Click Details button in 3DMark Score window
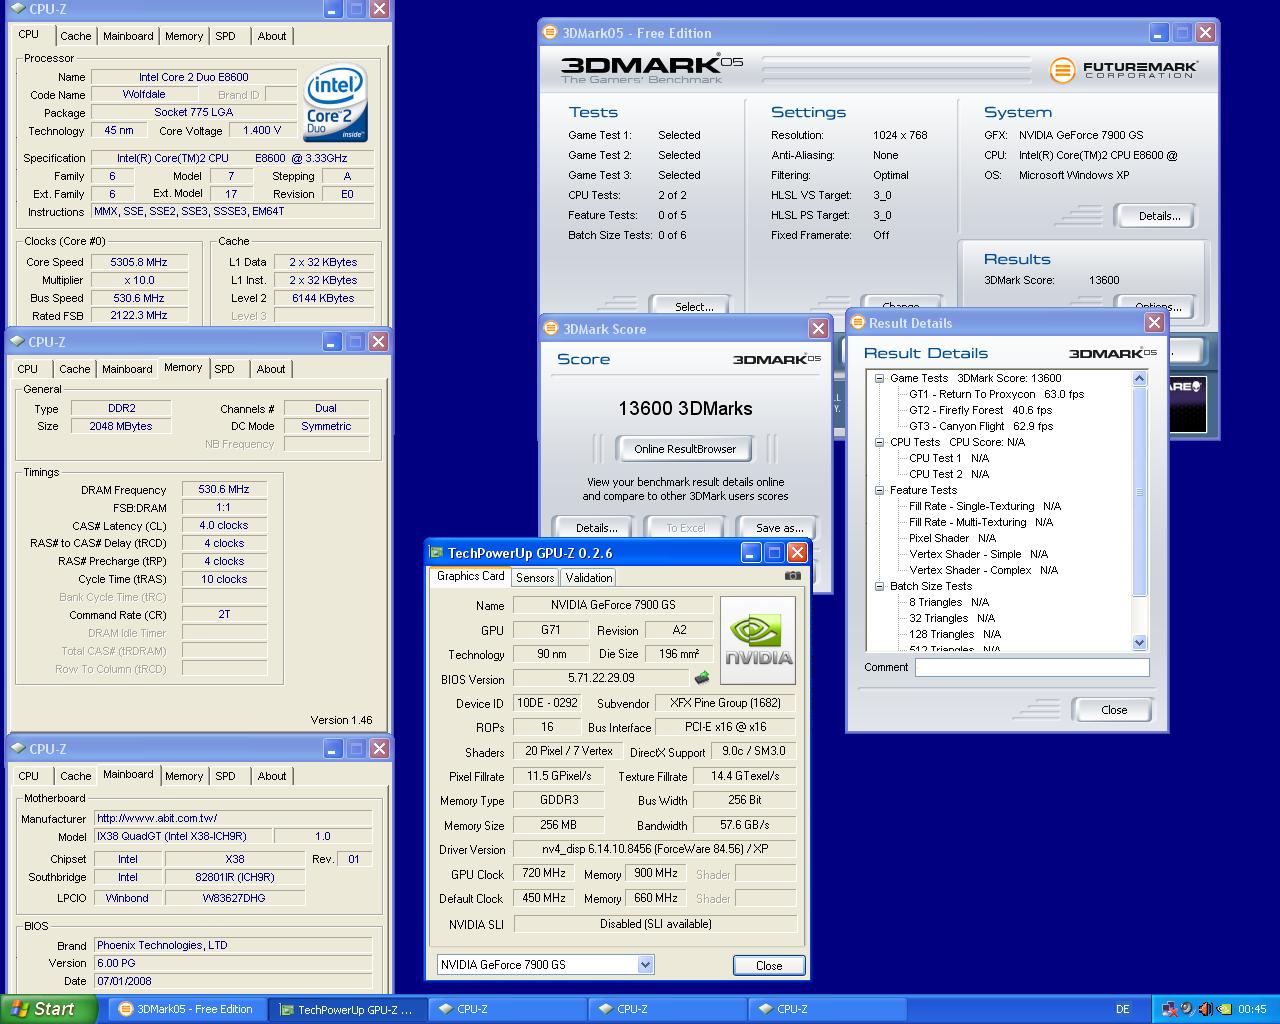Image resolution: width=1280 pixels, height=1024 pixels. [596, 527]
